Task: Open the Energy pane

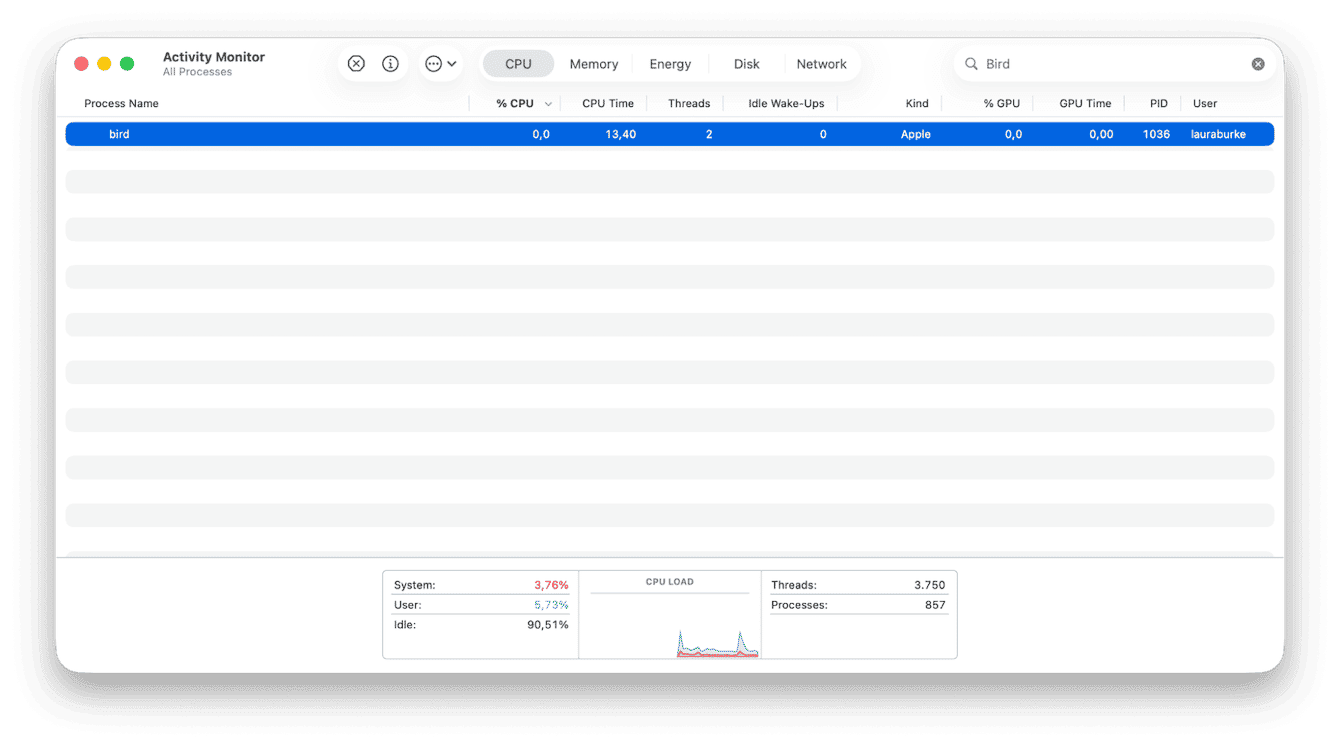Action: pyautogui.click(x=669, y=63)
